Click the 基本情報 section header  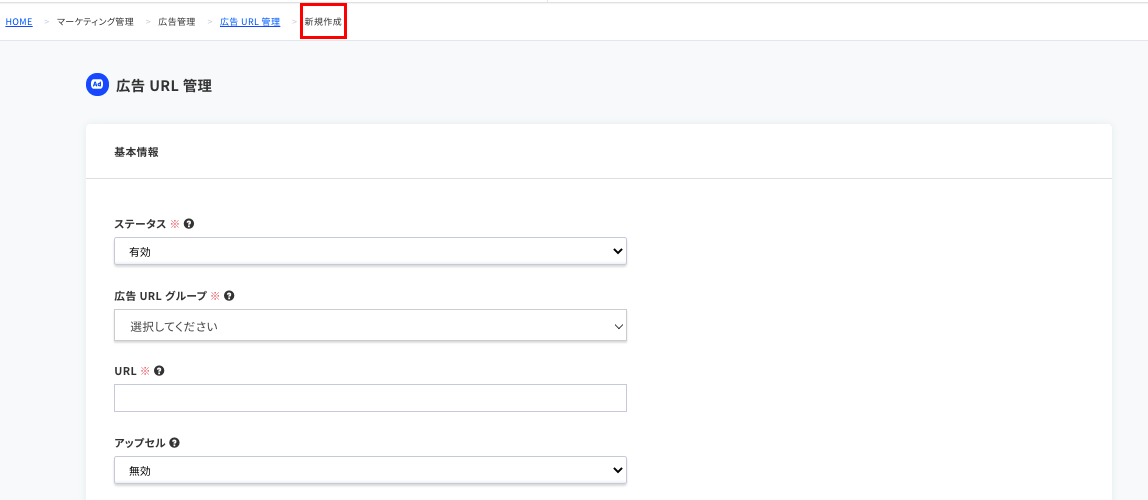(x=136, y=152)
